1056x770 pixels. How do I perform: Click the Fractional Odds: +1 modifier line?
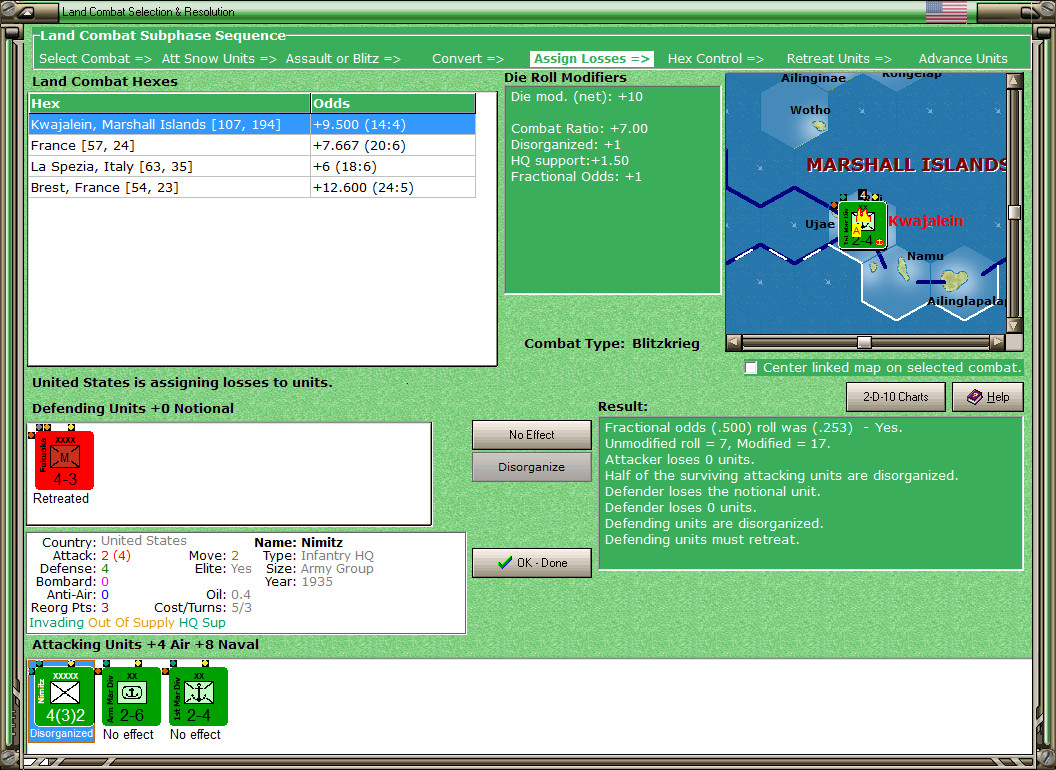coord(576,177)
